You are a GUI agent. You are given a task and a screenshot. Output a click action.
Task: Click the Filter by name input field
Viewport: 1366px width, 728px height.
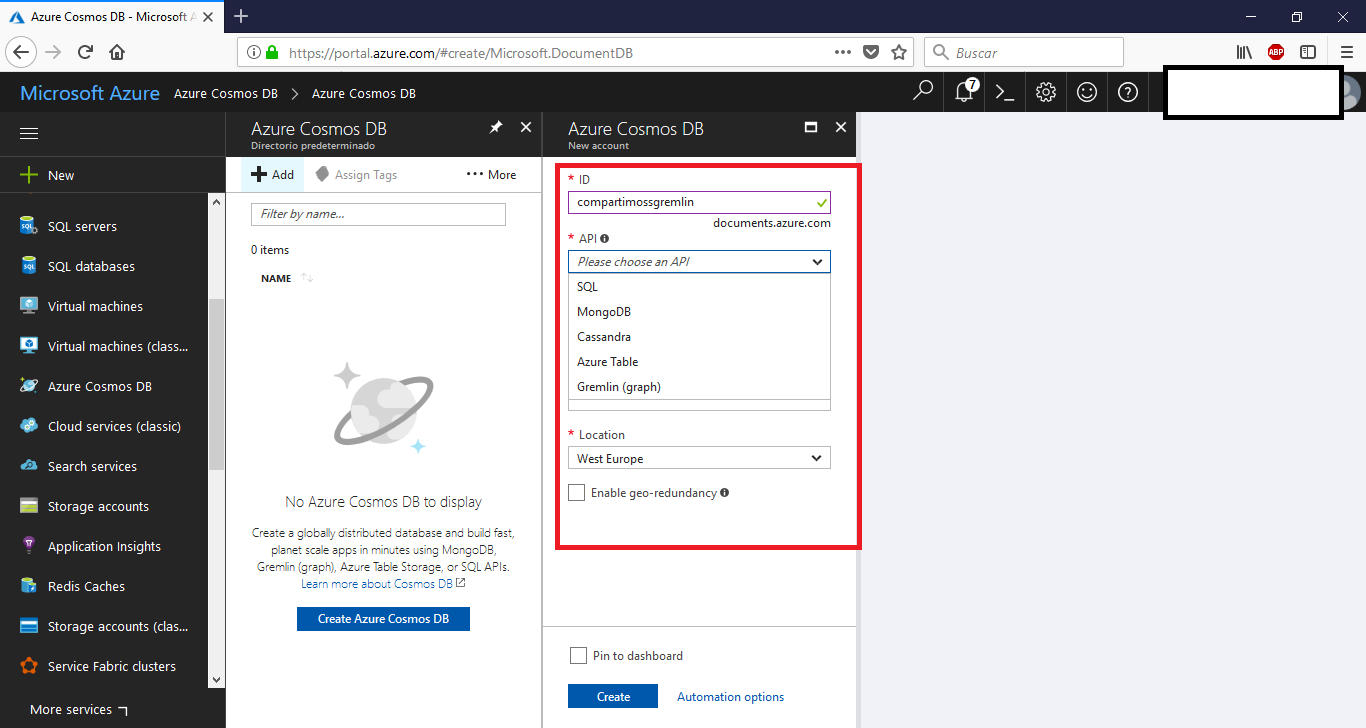378,214
